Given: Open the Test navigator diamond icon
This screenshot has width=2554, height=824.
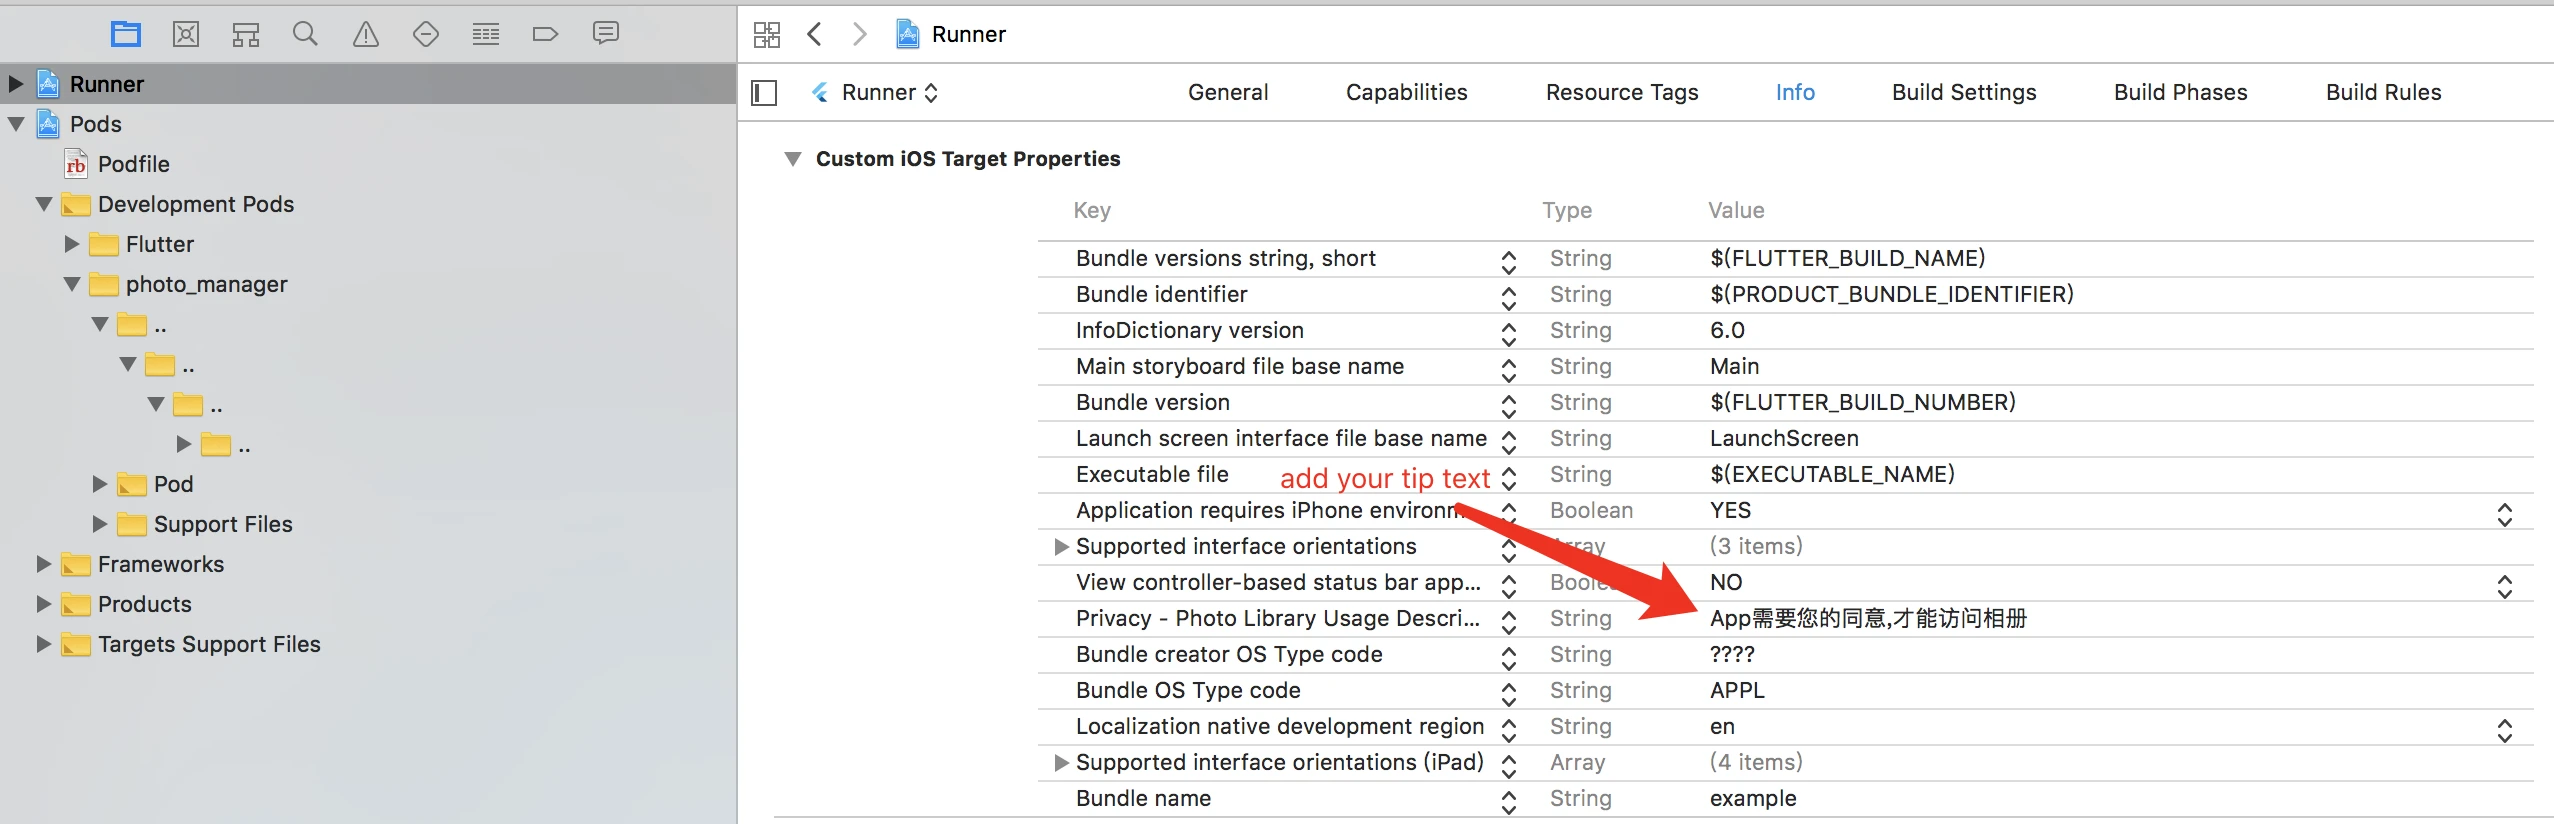Looking at the screenshot, I should click(426, 35).
